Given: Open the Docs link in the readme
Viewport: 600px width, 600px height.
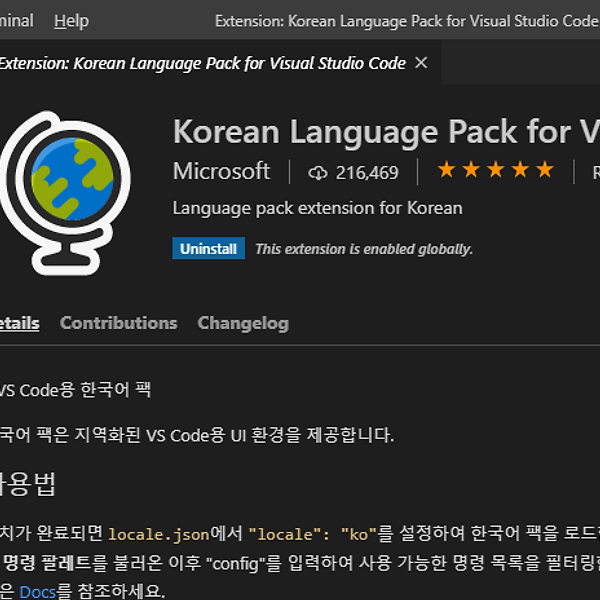Looking at the screenshot, I should click(x=38, y=592).
